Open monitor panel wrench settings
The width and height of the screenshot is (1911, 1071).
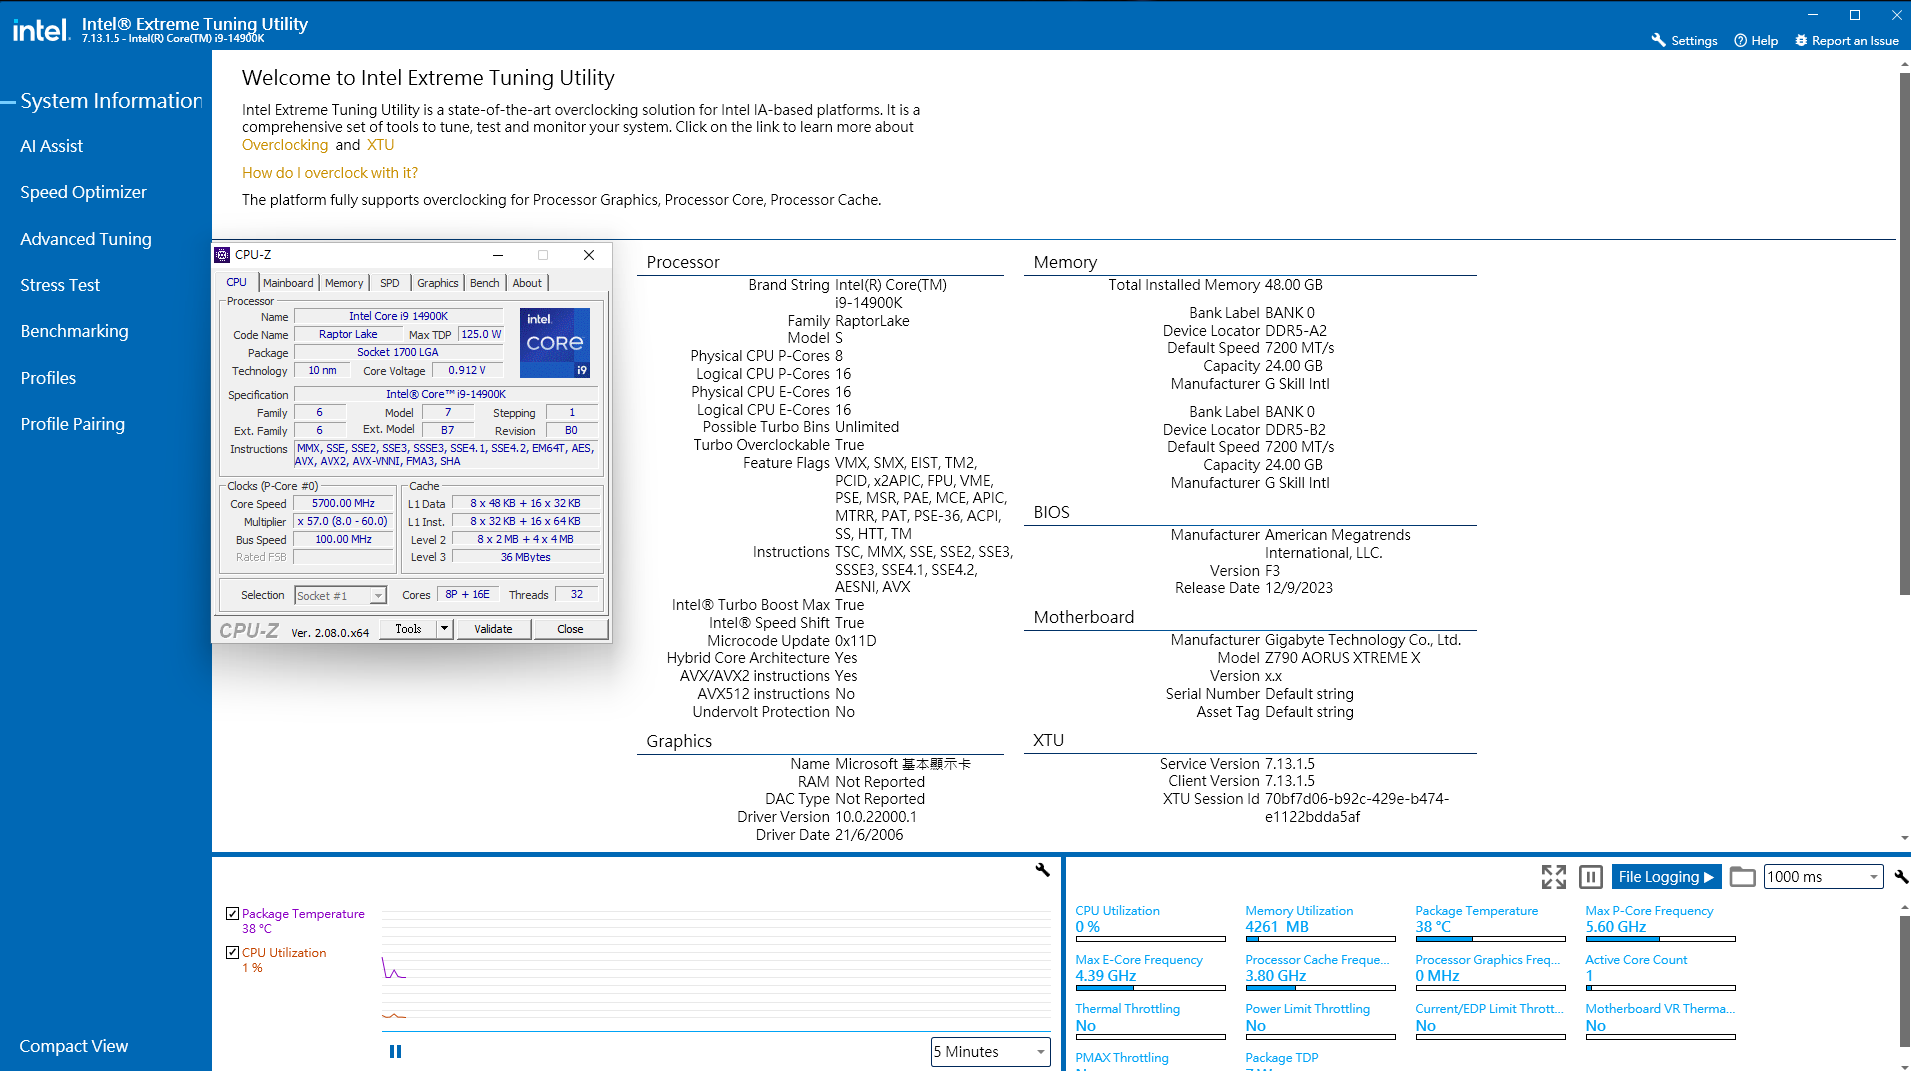[x=1901, y=877]
